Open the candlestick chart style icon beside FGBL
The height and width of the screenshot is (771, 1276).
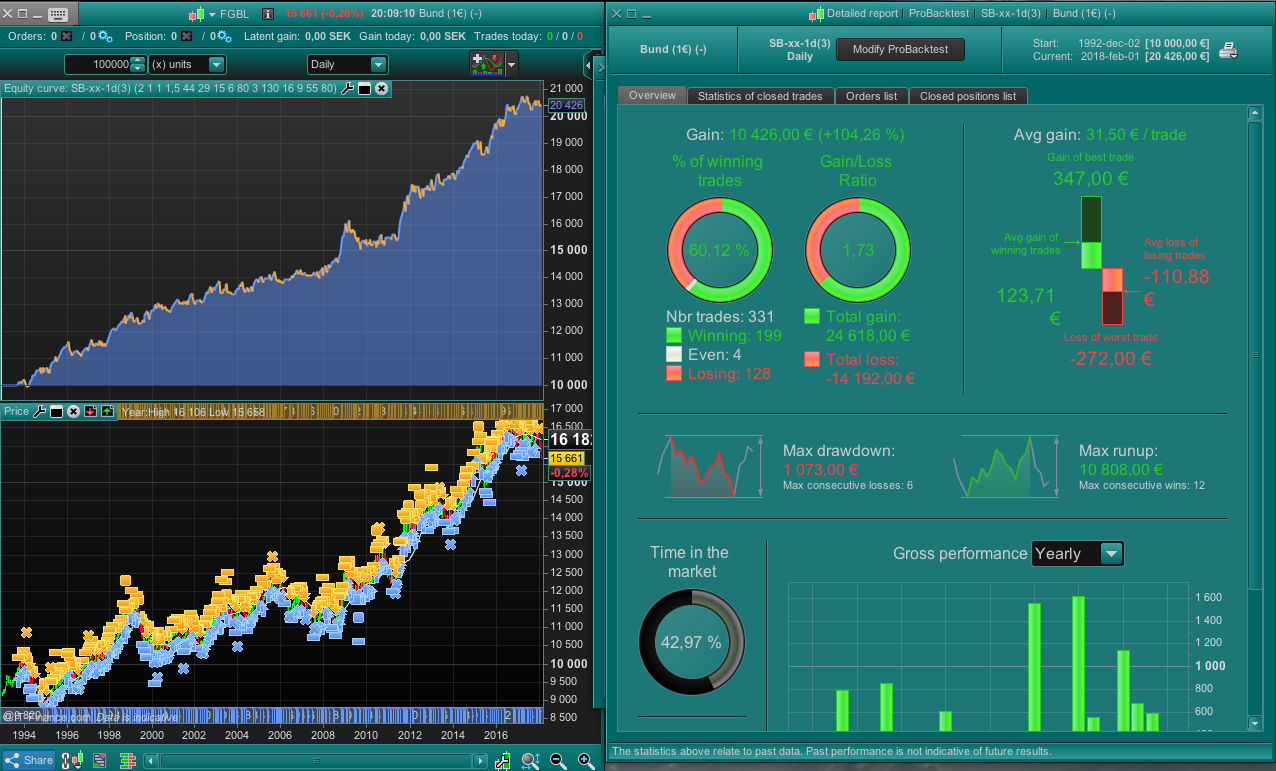197,14
